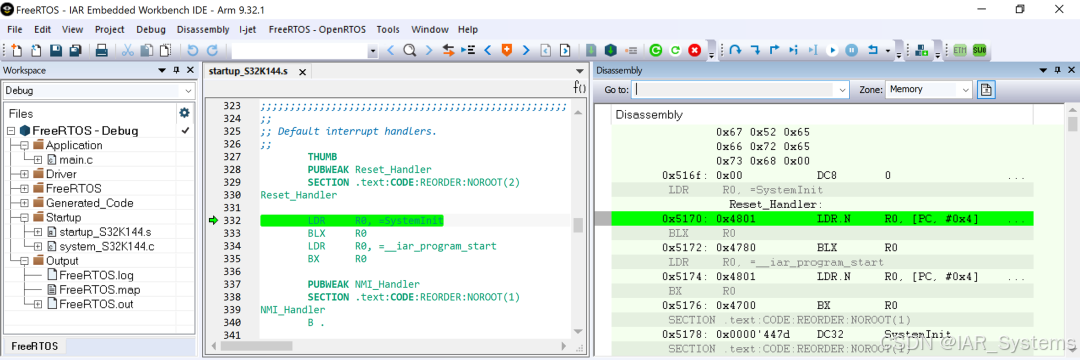Click the Reset debug icon
The height and width of the screenshot is (360, 1080).
(872, 50)
